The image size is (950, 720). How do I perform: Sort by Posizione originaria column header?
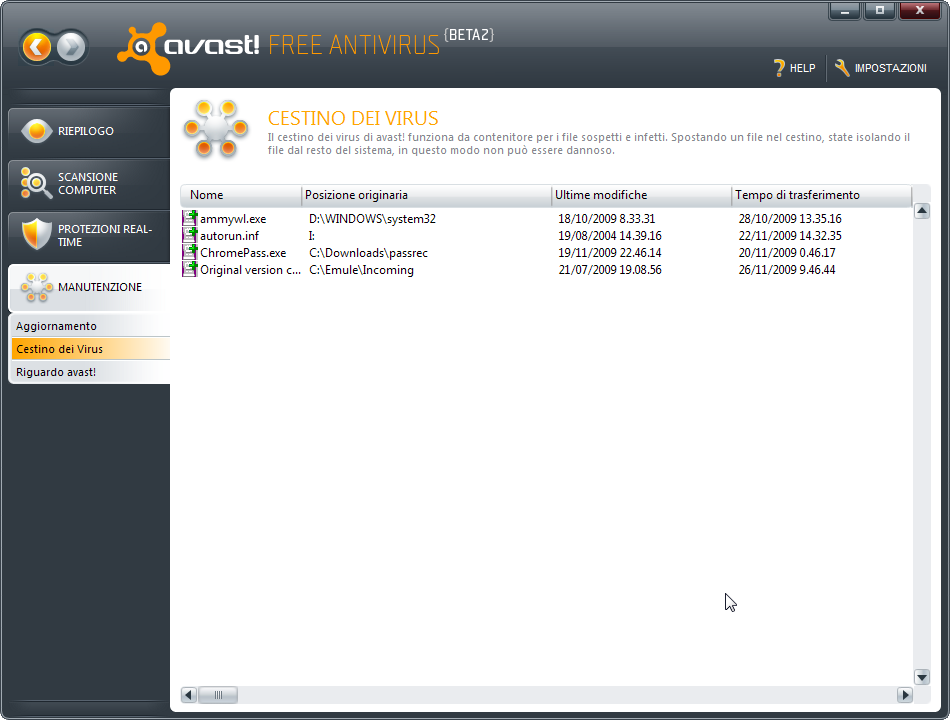coord(427,195)
